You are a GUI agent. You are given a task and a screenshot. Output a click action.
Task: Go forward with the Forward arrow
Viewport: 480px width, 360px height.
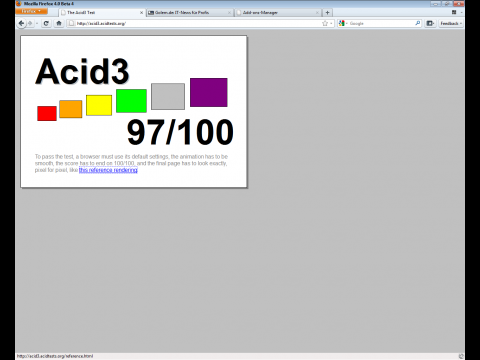pyautogui.click(x=30, y=23)
